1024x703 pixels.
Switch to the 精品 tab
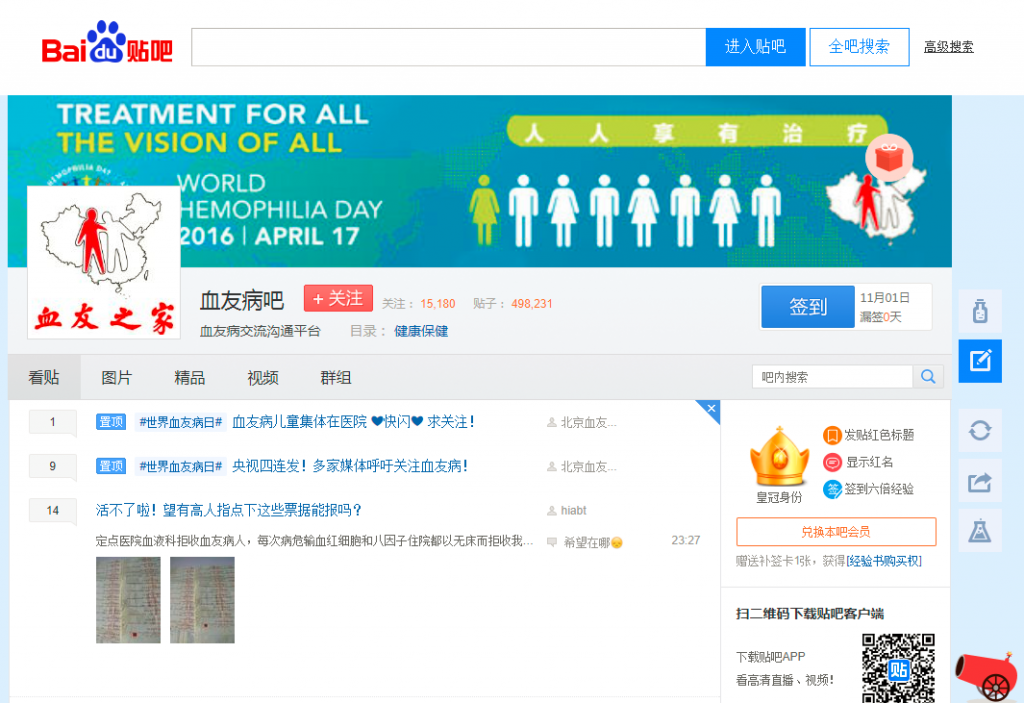click(x=190, y=378)
